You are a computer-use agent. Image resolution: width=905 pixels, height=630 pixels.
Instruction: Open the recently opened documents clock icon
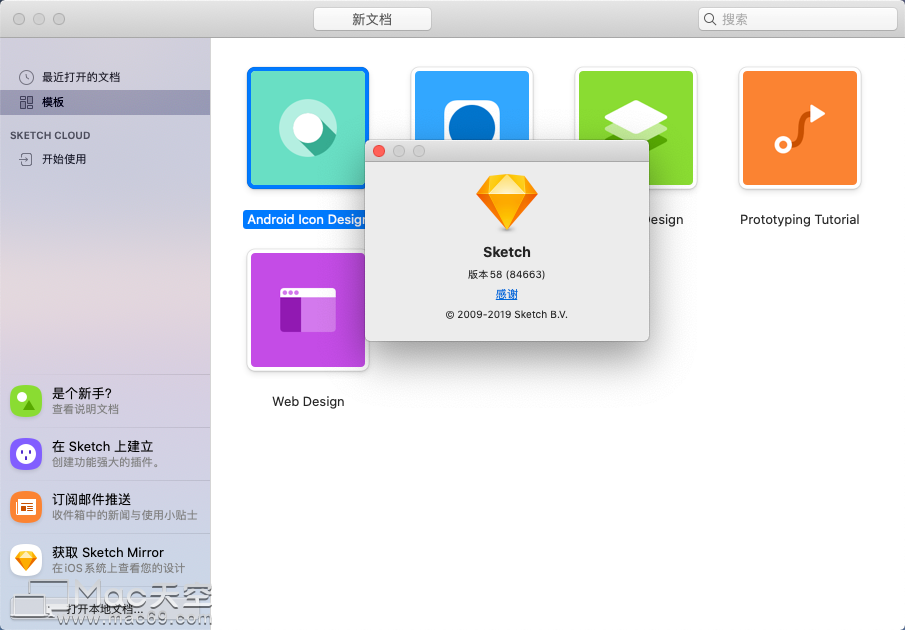point(26,77)
